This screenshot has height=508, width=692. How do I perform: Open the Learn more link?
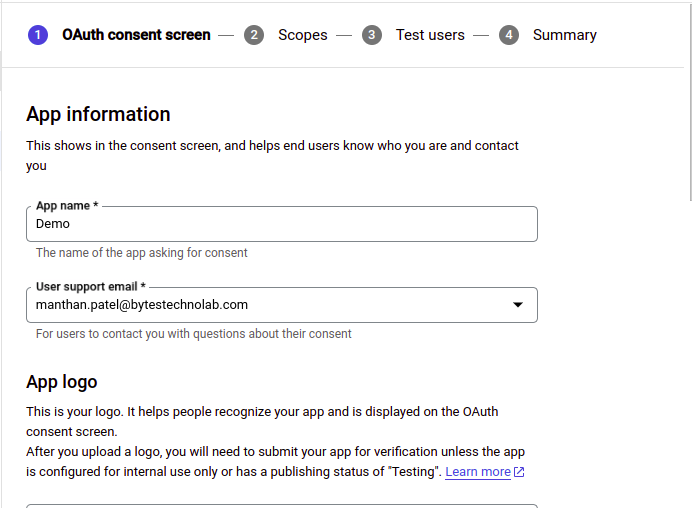(x=478, y=472)
